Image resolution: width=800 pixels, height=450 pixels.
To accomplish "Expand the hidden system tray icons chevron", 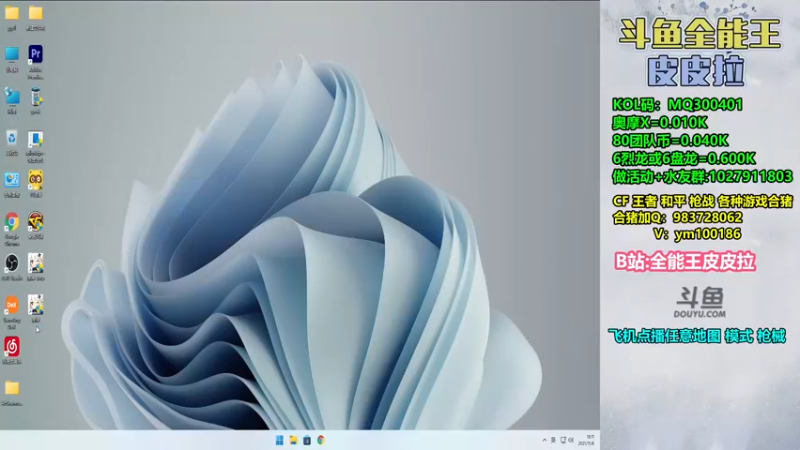I will (x=544, y=440).
